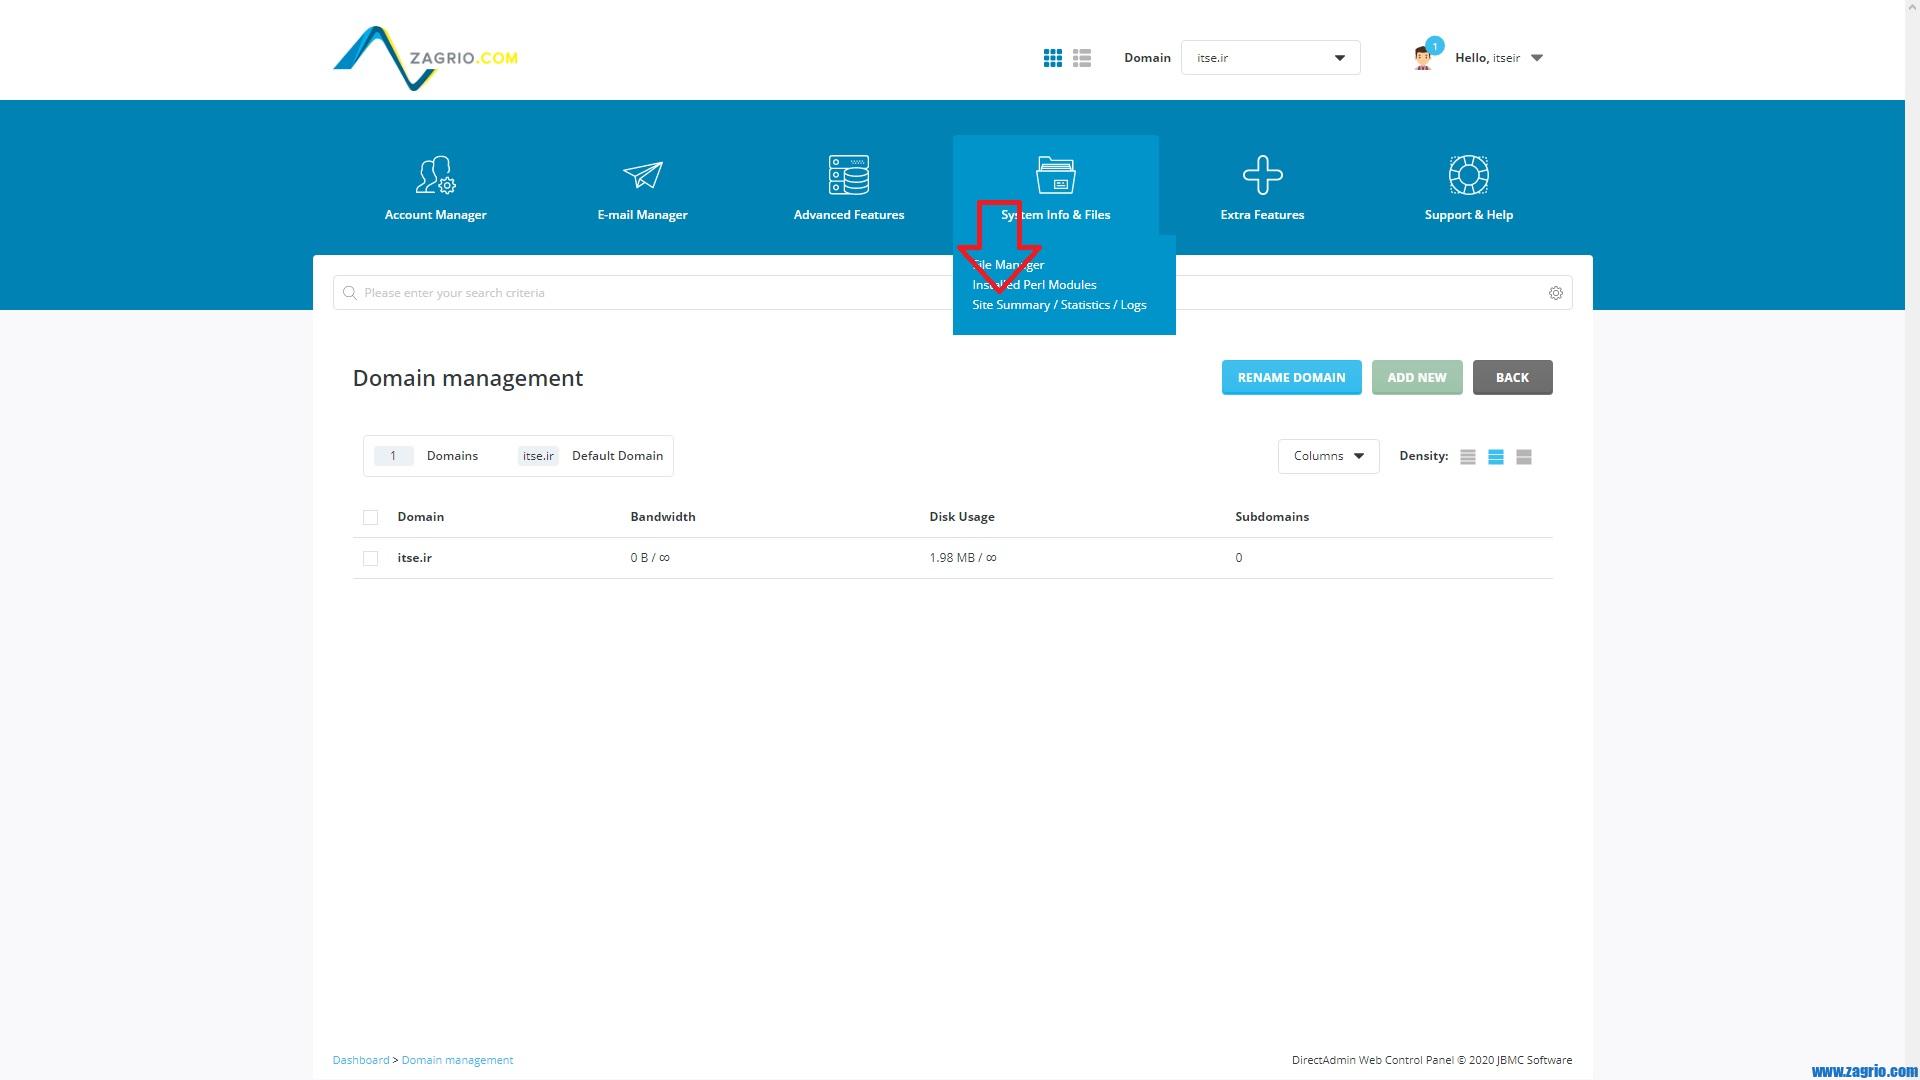Click the Advanced Features label

coord(849,215)
